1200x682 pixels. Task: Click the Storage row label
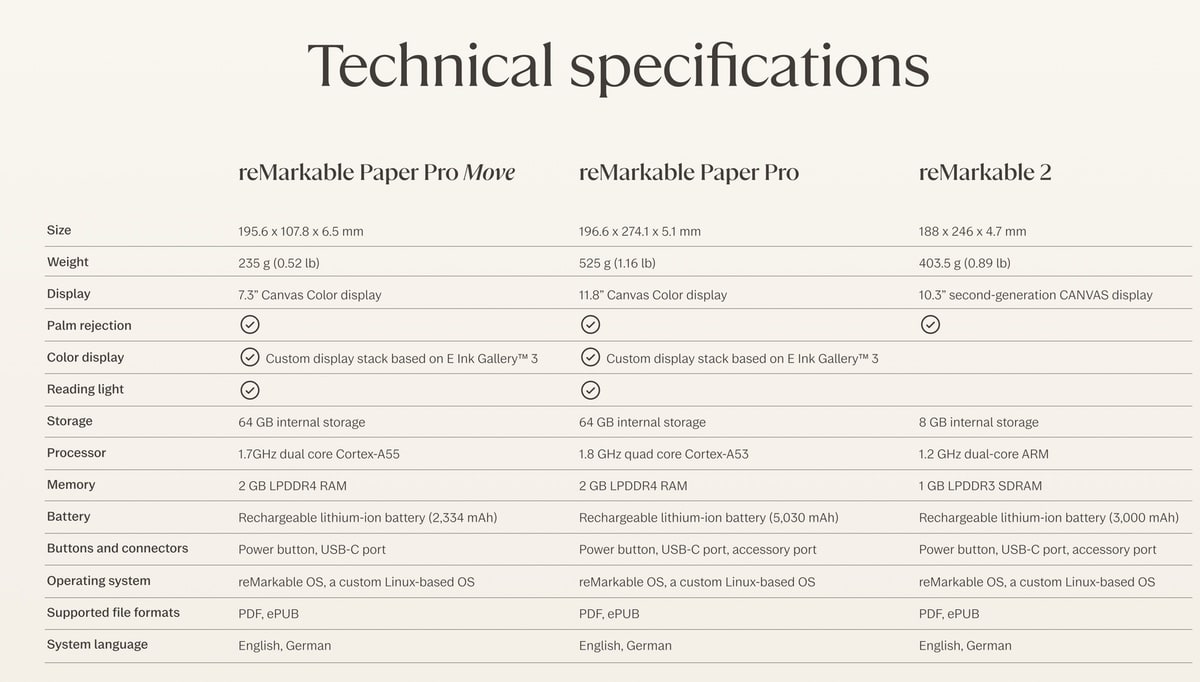pos(69,421)
